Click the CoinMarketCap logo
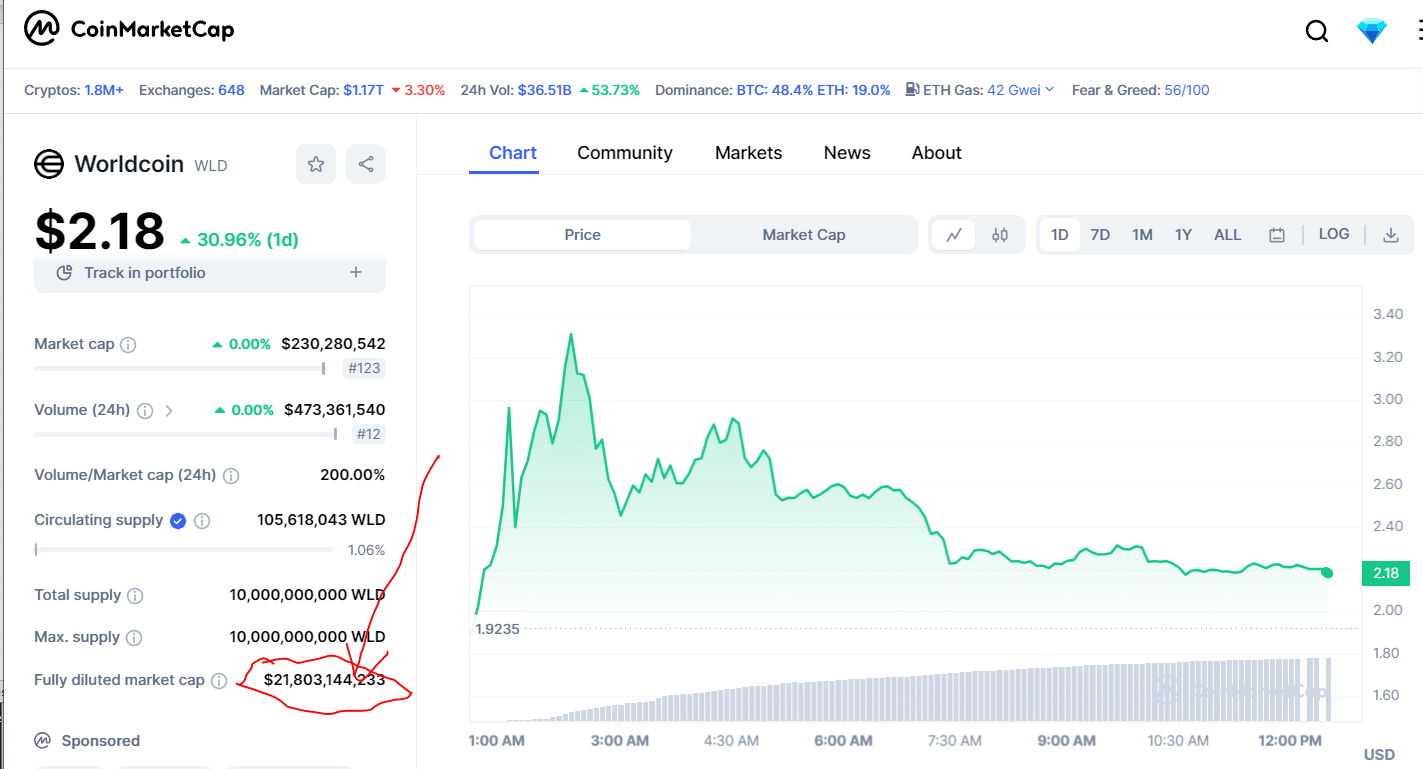The height and width of the screenshot is (769, 1423). pyautogui.click(x=129, y=30)
